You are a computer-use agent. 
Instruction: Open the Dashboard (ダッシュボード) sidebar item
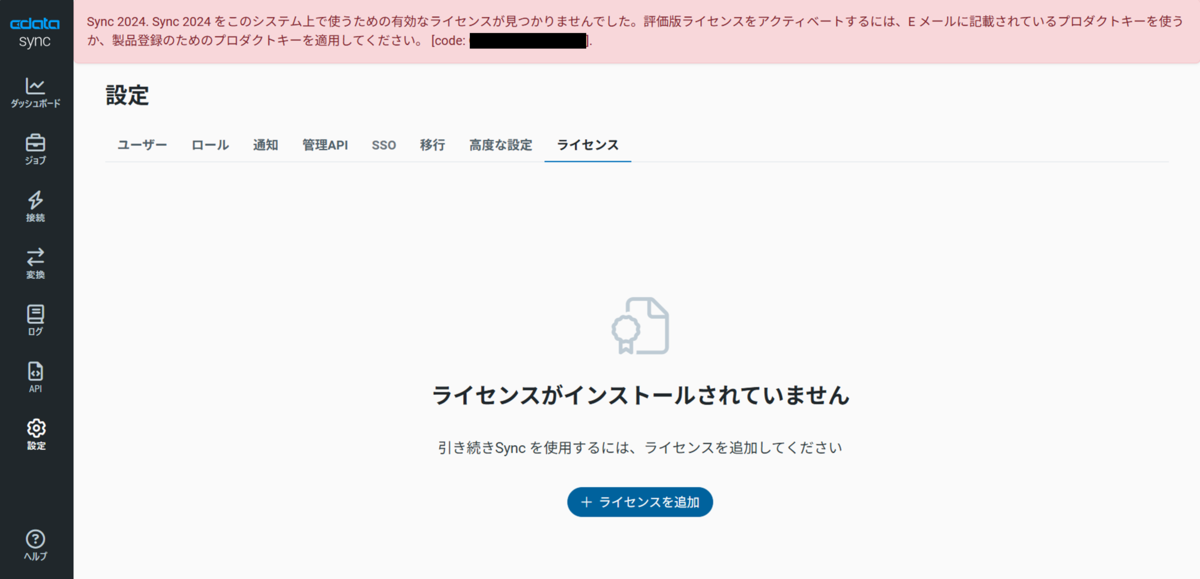tap(36, 93)
